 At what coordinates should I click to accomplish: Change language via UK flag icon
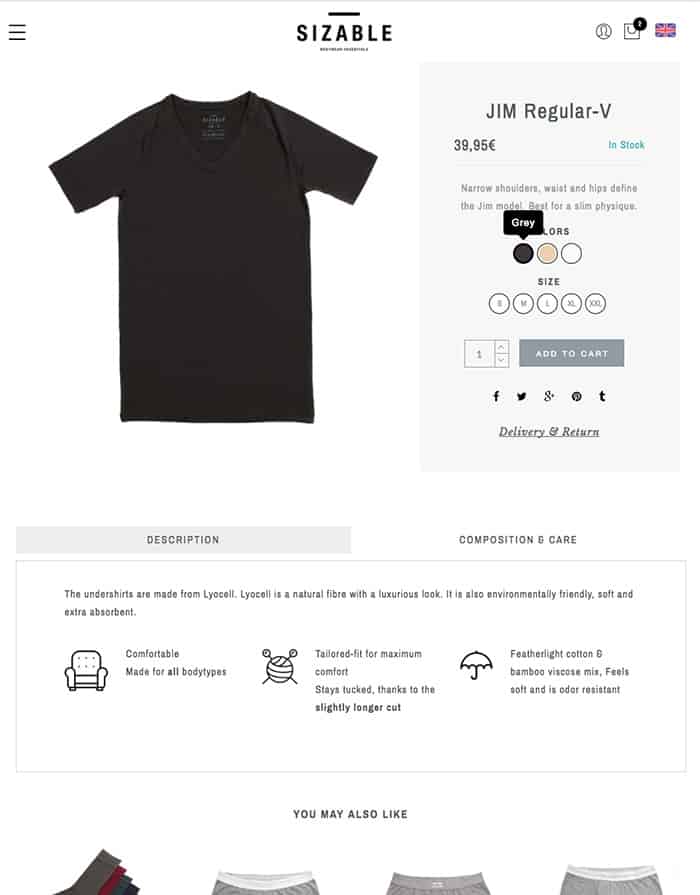pos(665,30)
